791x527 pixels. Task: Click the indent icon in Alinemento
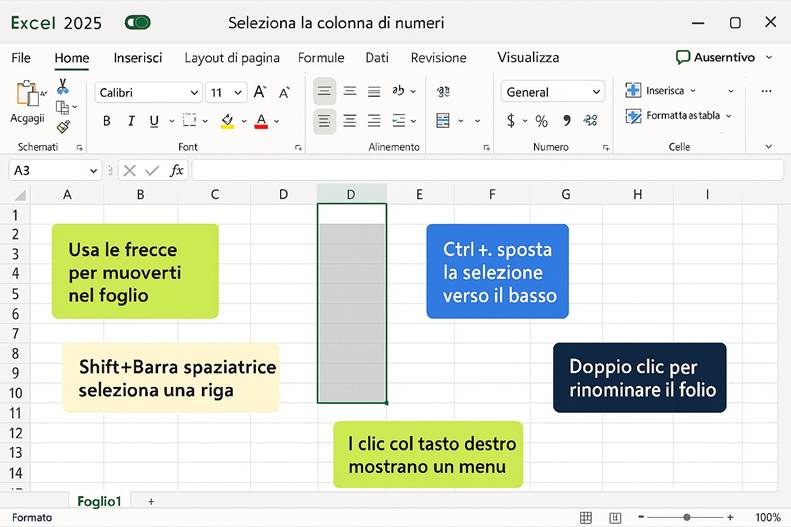[x=399, y=121]
